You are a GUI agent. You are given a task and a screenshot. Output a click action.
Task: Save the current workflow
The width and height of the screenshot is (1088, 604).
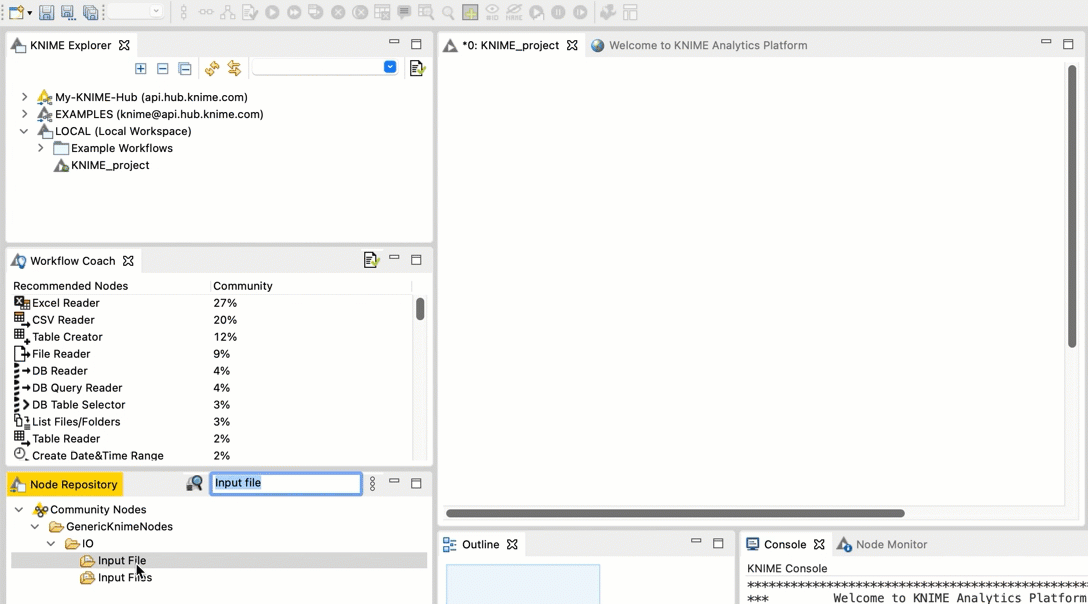click(x=46, y=12)
